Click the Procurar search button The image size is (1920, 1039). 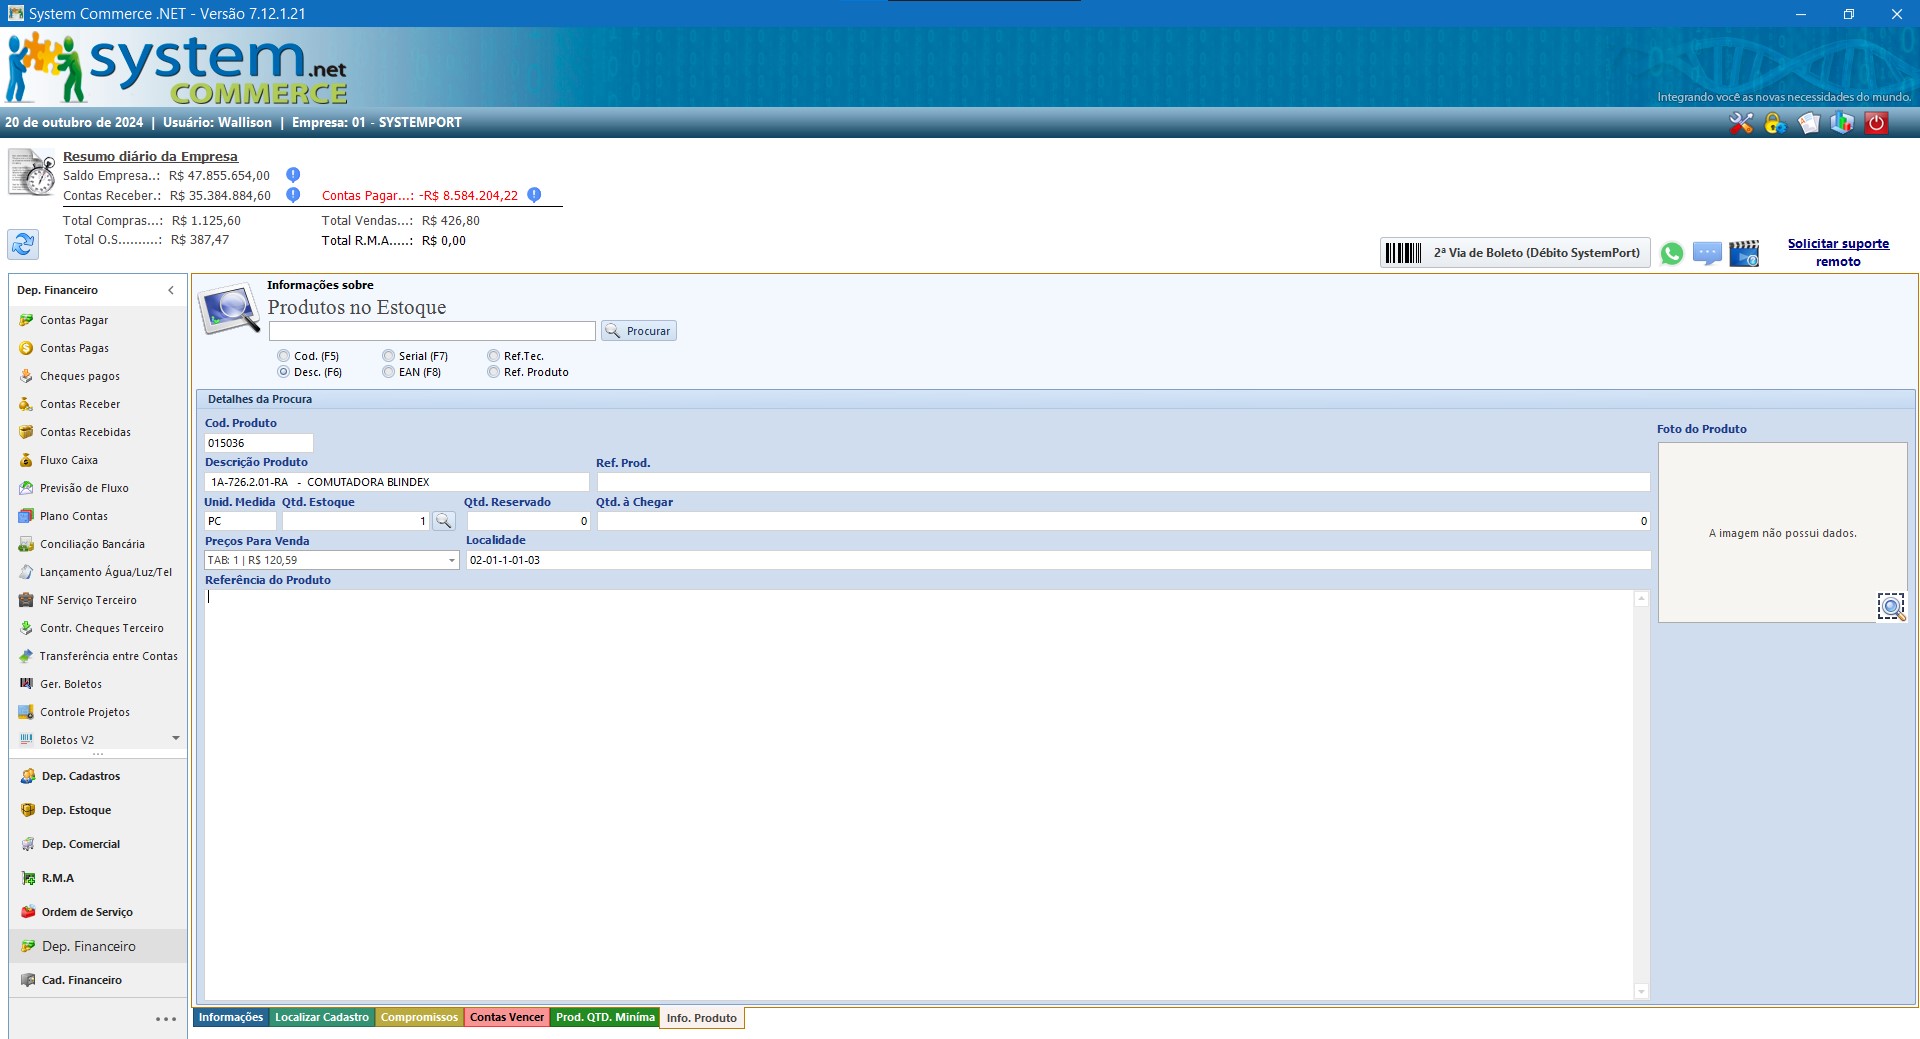tap(639, 331)
